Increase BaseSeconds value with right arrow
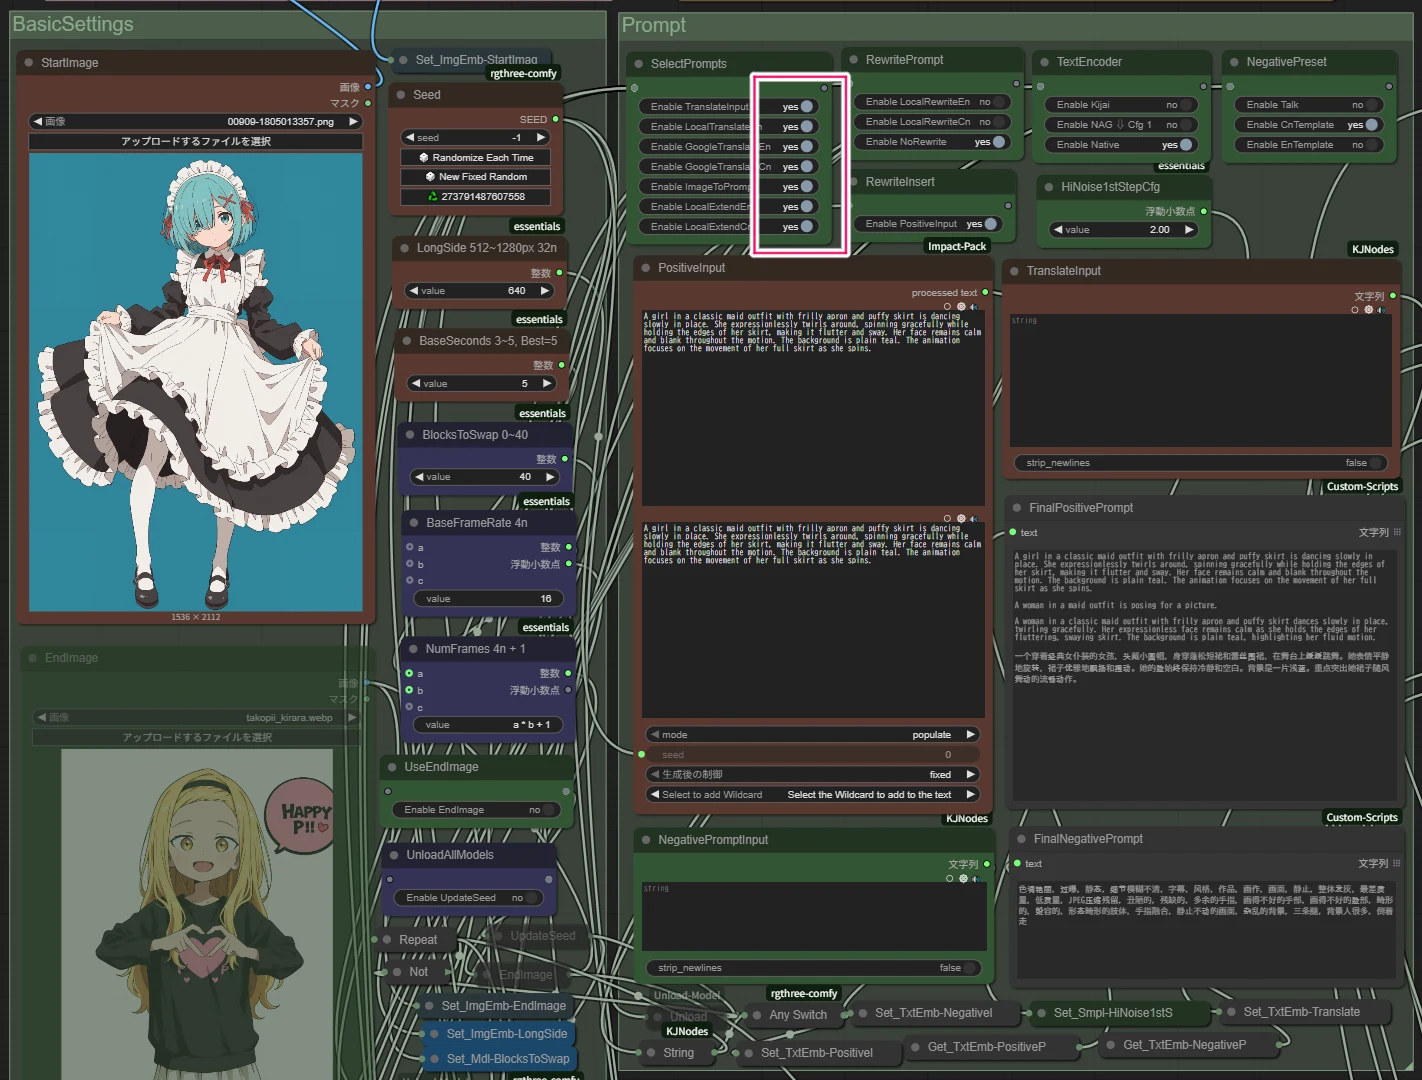This screenshot has width=1422, height=1080. (x=547, y=384)
